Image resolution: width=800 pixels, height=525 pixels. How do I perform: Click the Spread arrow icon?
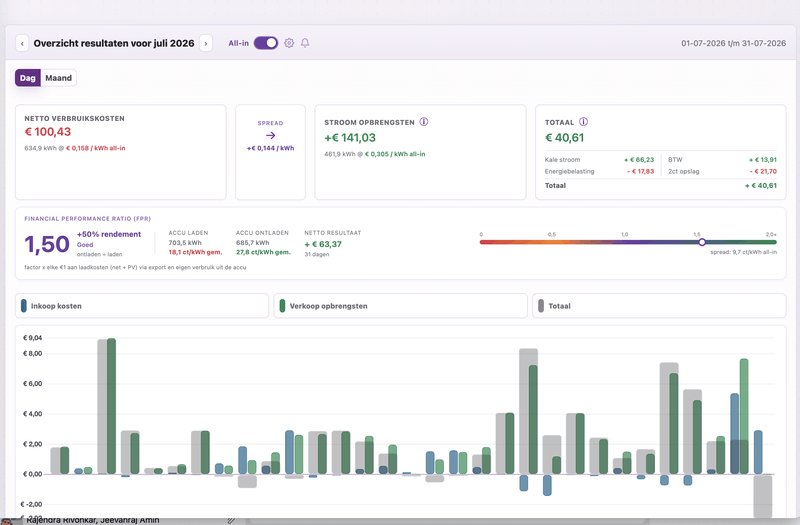click(x=270, y=135)
